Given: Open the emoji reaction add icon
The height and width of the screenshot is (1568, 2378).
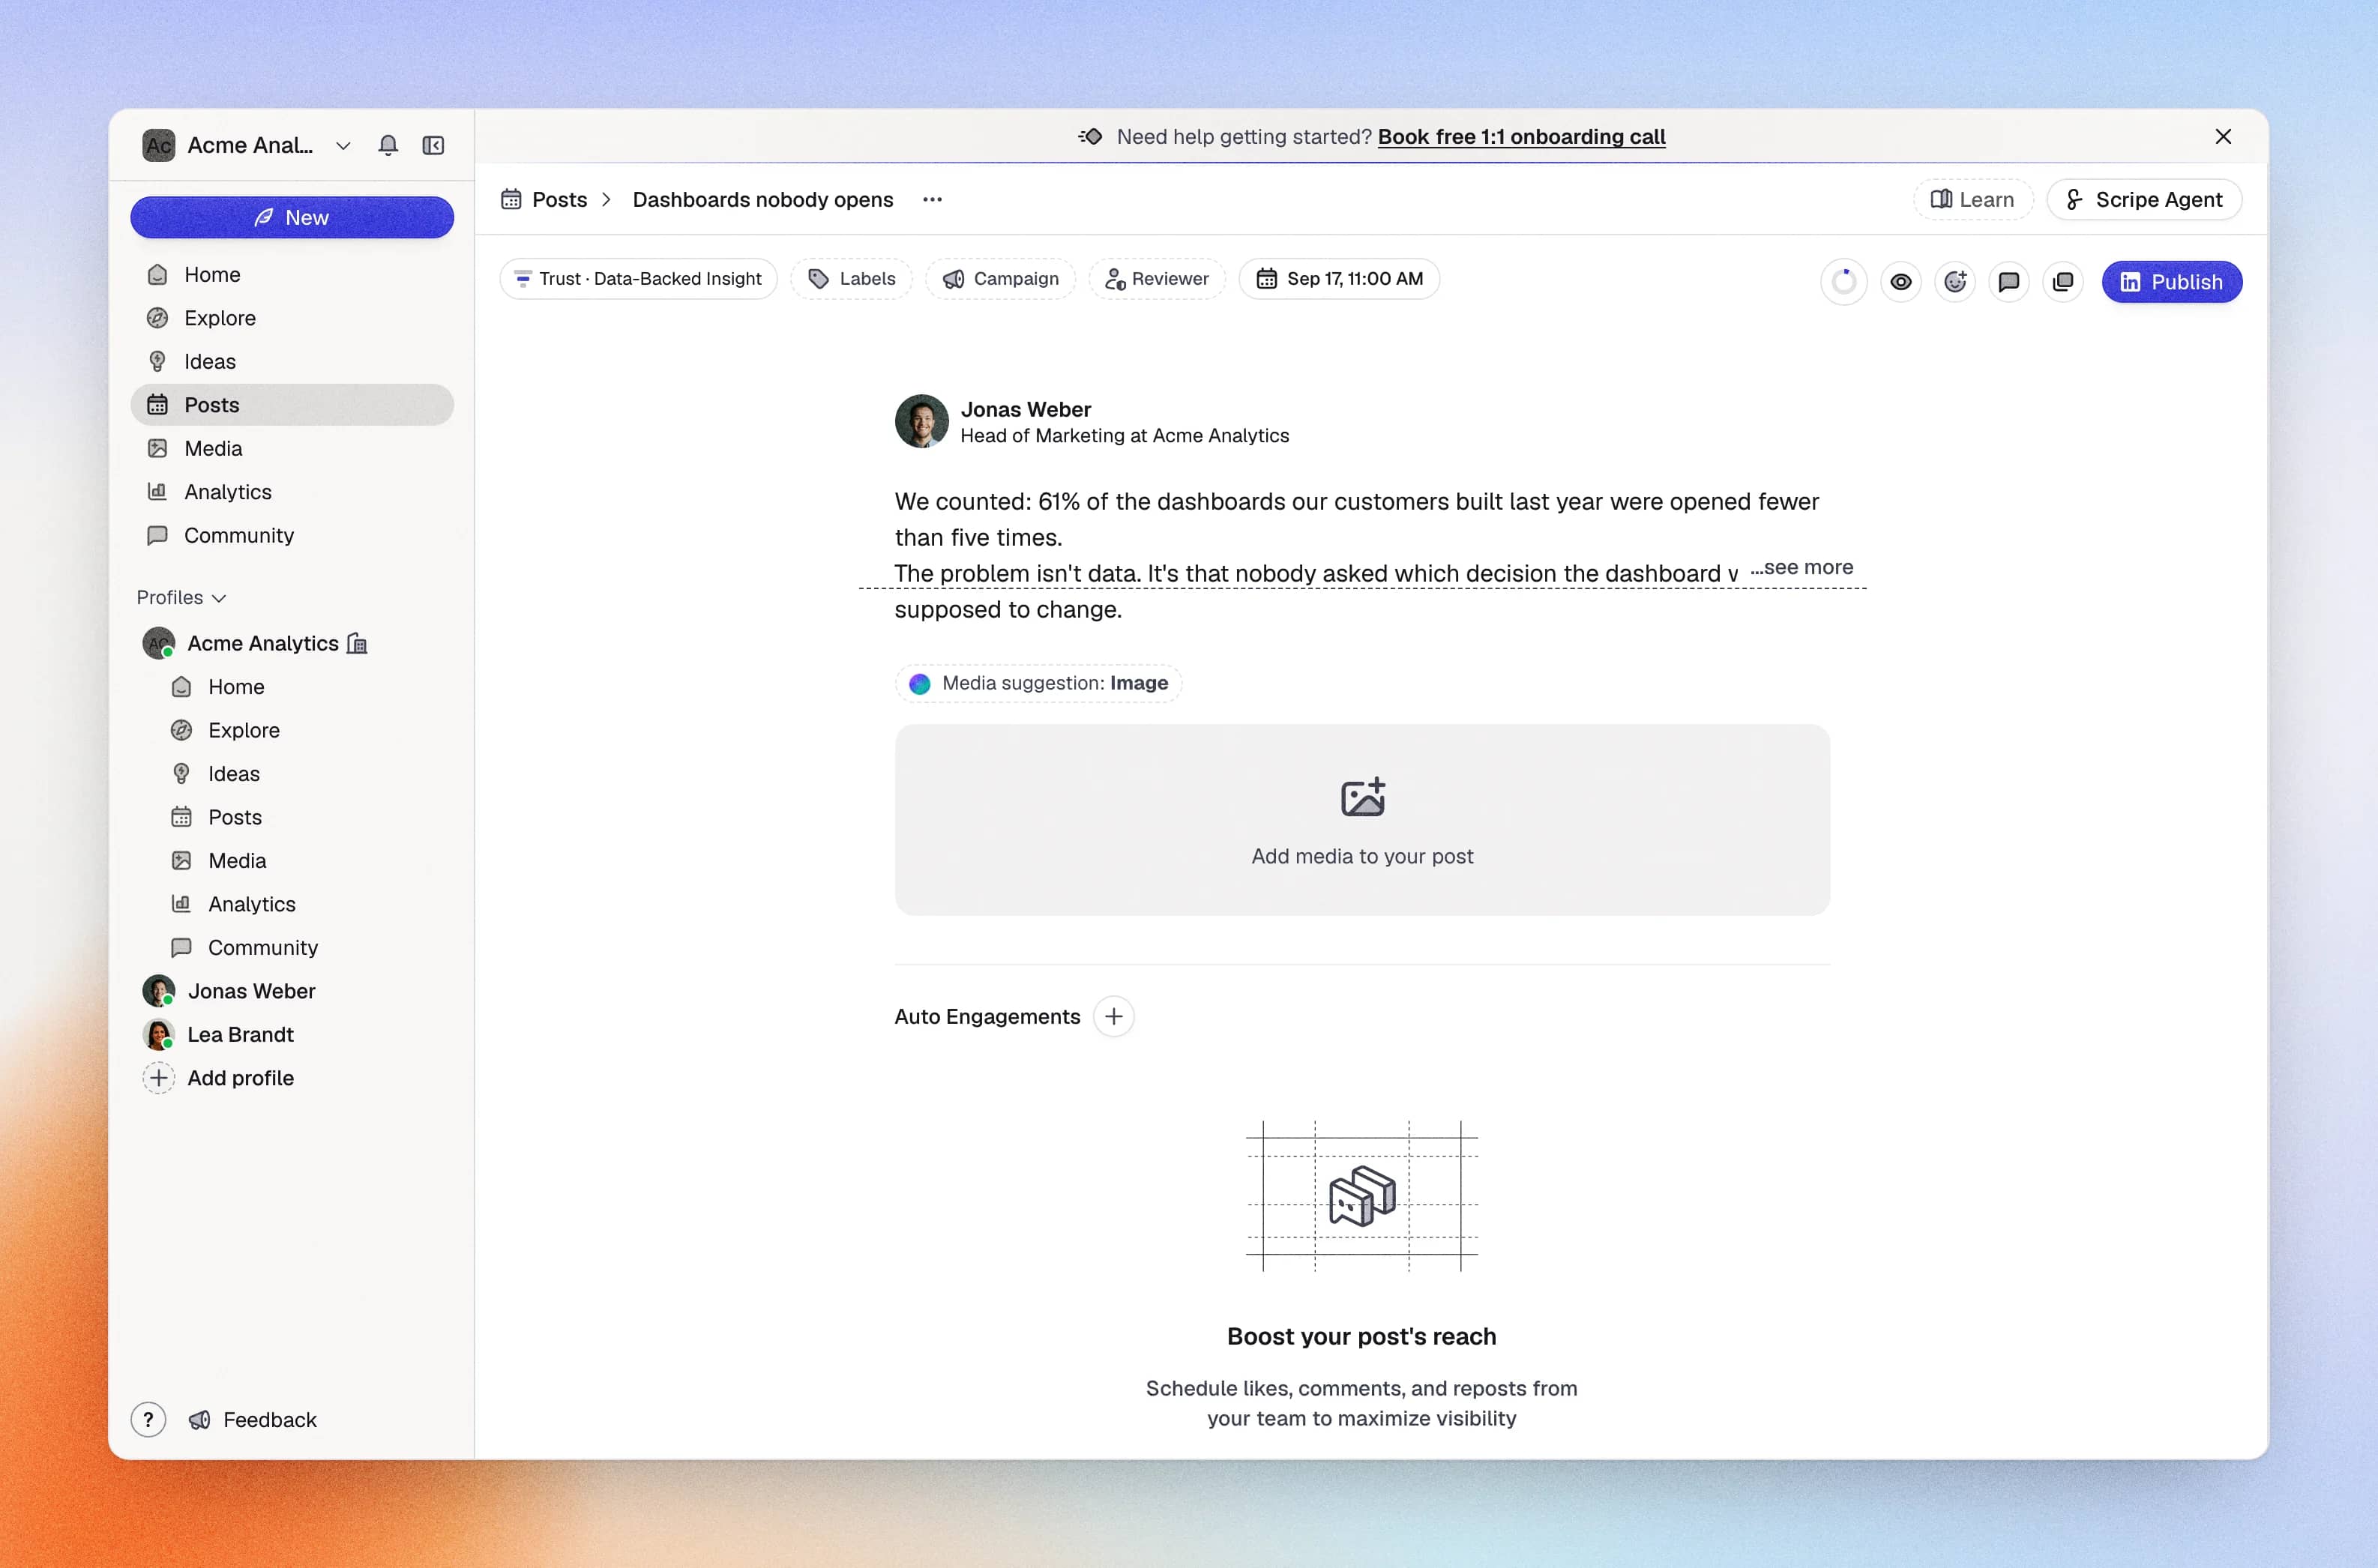Looking at the screenshot, I should [1954, 282].
